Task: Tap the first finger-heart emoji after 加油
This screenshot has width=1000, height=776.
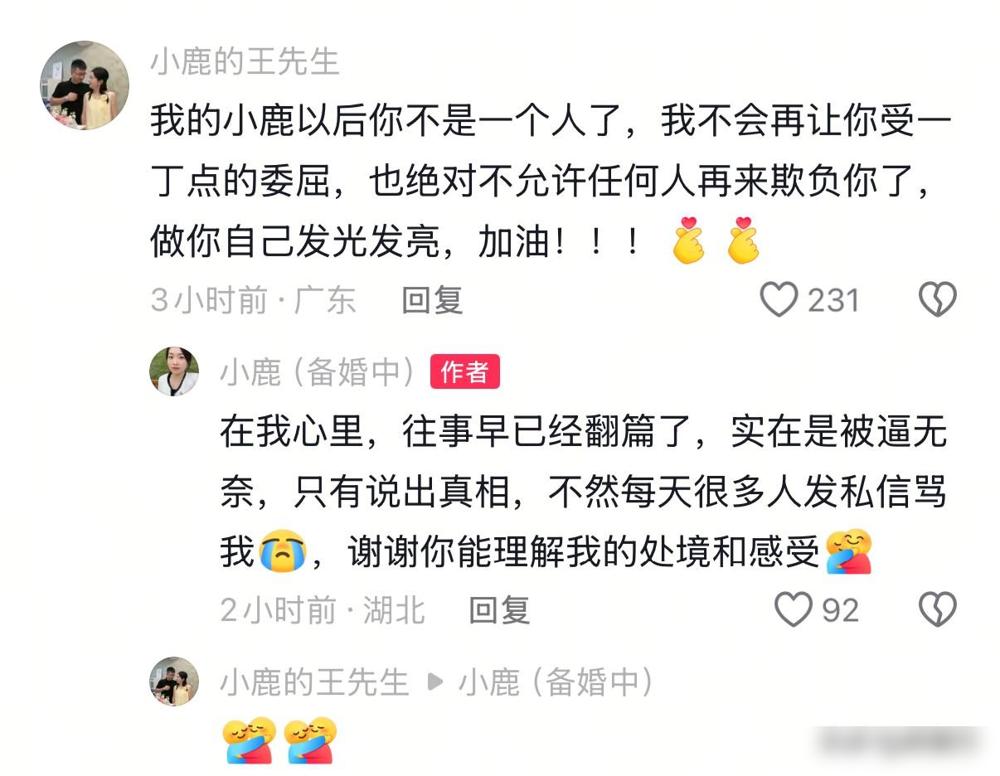Action: tap(689, 240)
